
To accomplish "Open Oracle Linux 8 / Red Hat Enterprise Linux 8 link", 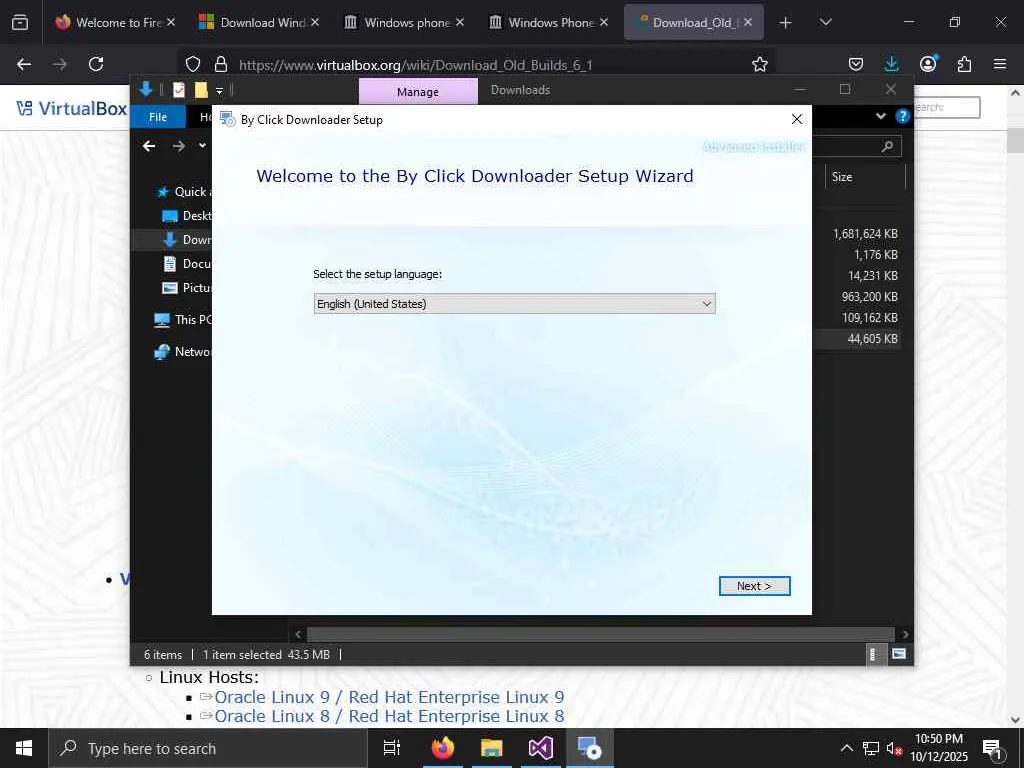I will click(x=389, y=716).
